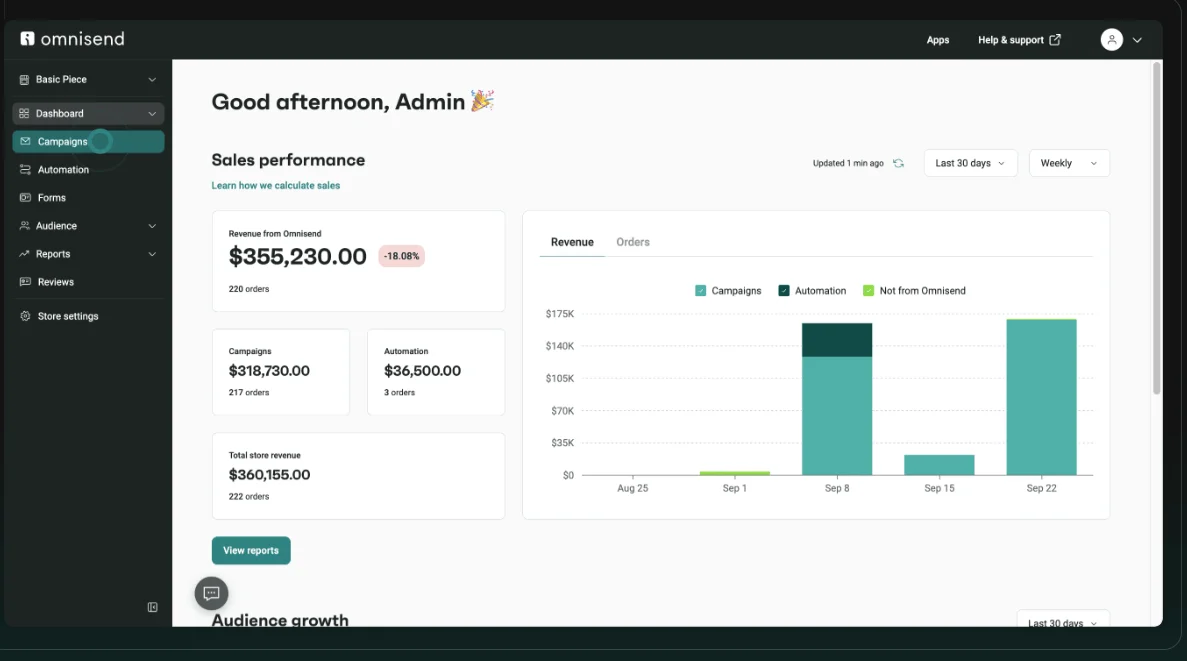Click the Store settings gear icon

click(25, 316)
